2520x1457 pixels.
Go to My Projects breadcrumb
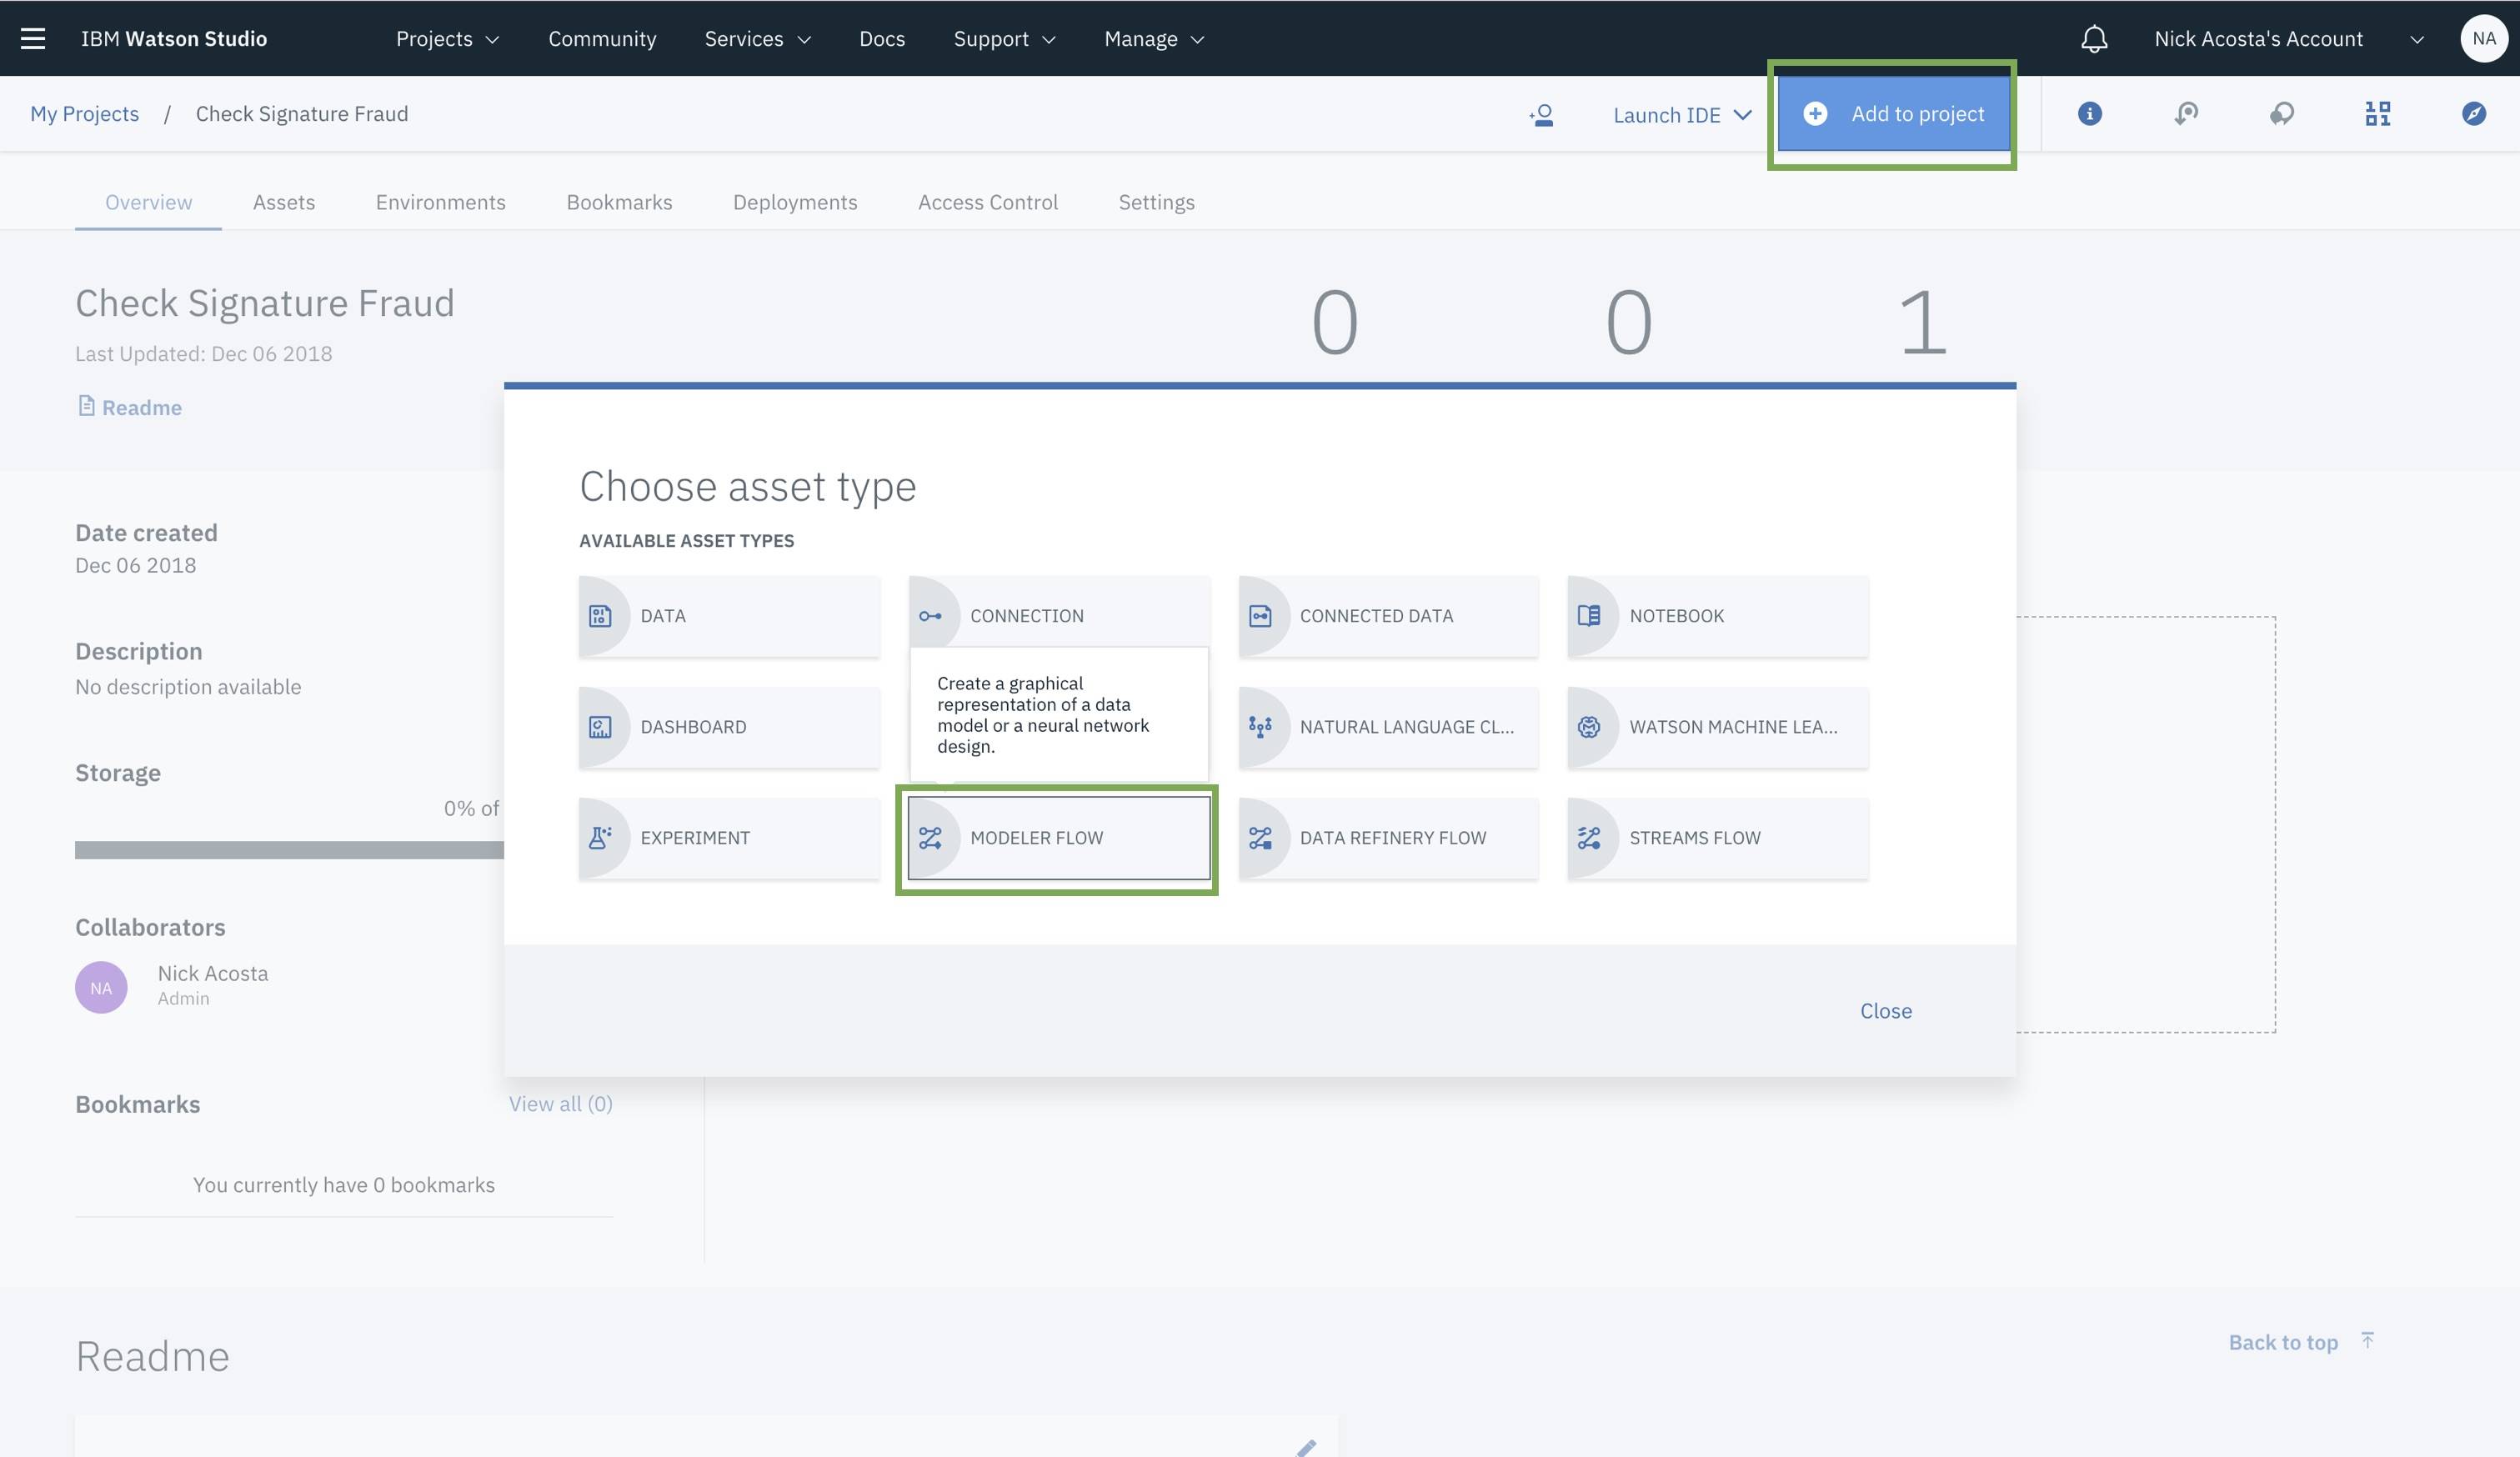tap(85, 114)
